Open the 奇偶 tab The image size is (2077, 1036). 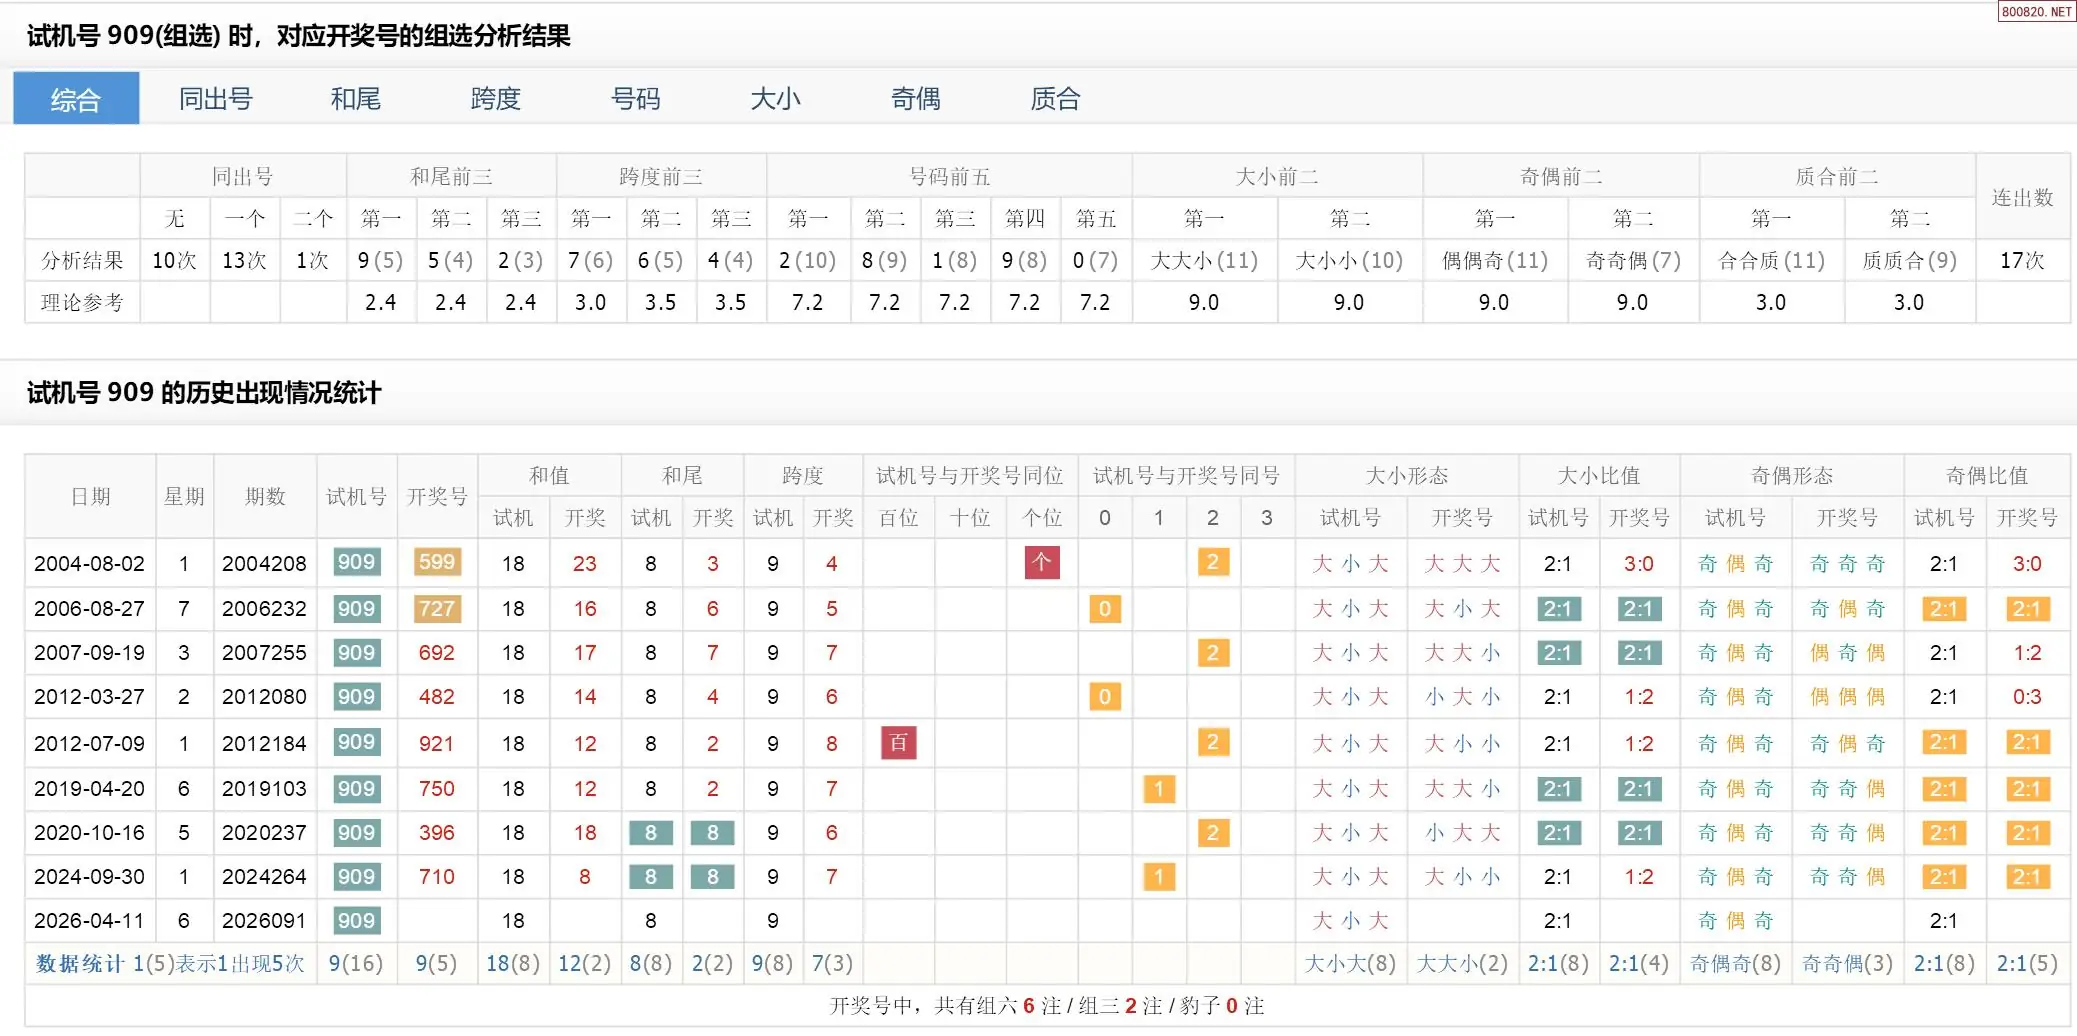click(915, 99)
